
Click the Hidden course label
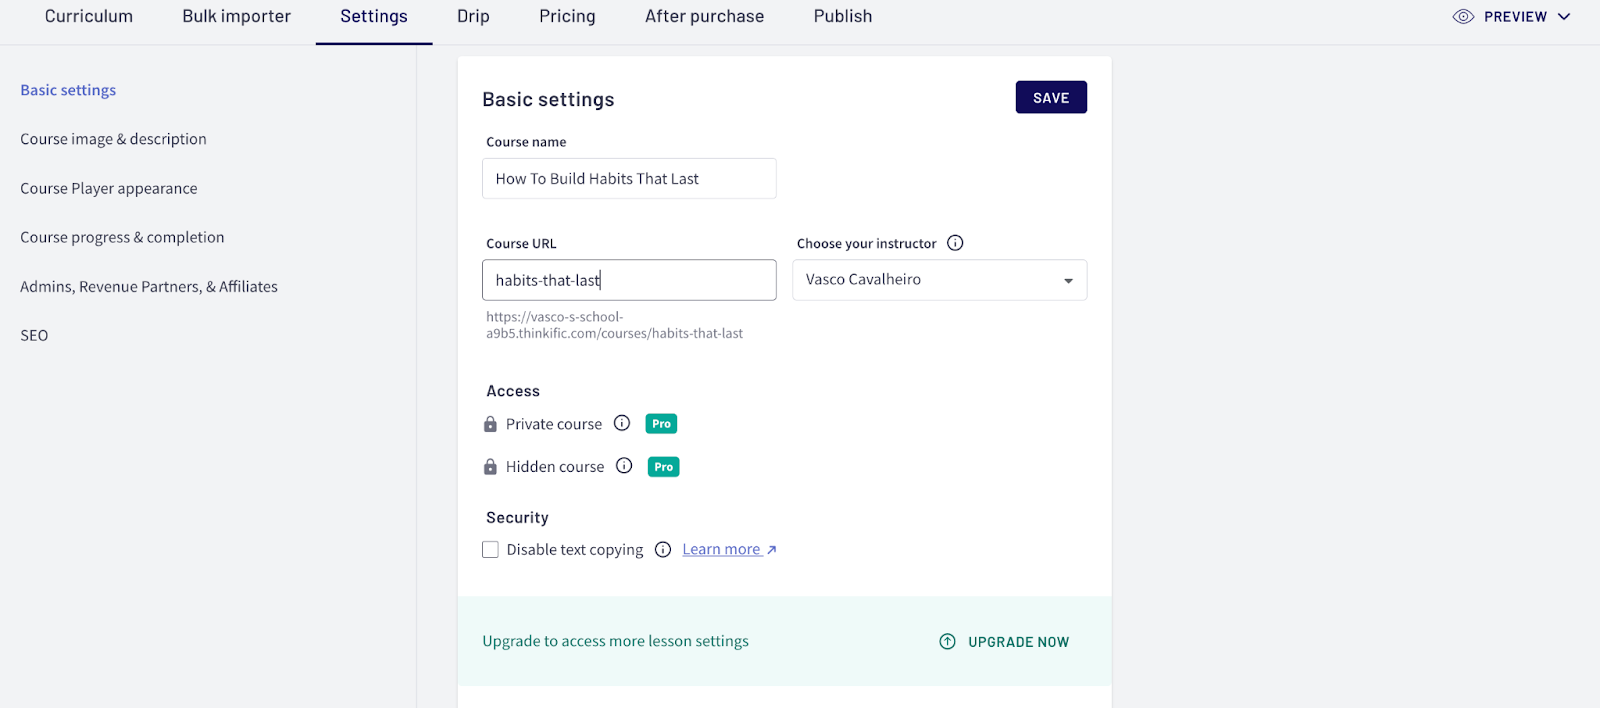(555, 467)
